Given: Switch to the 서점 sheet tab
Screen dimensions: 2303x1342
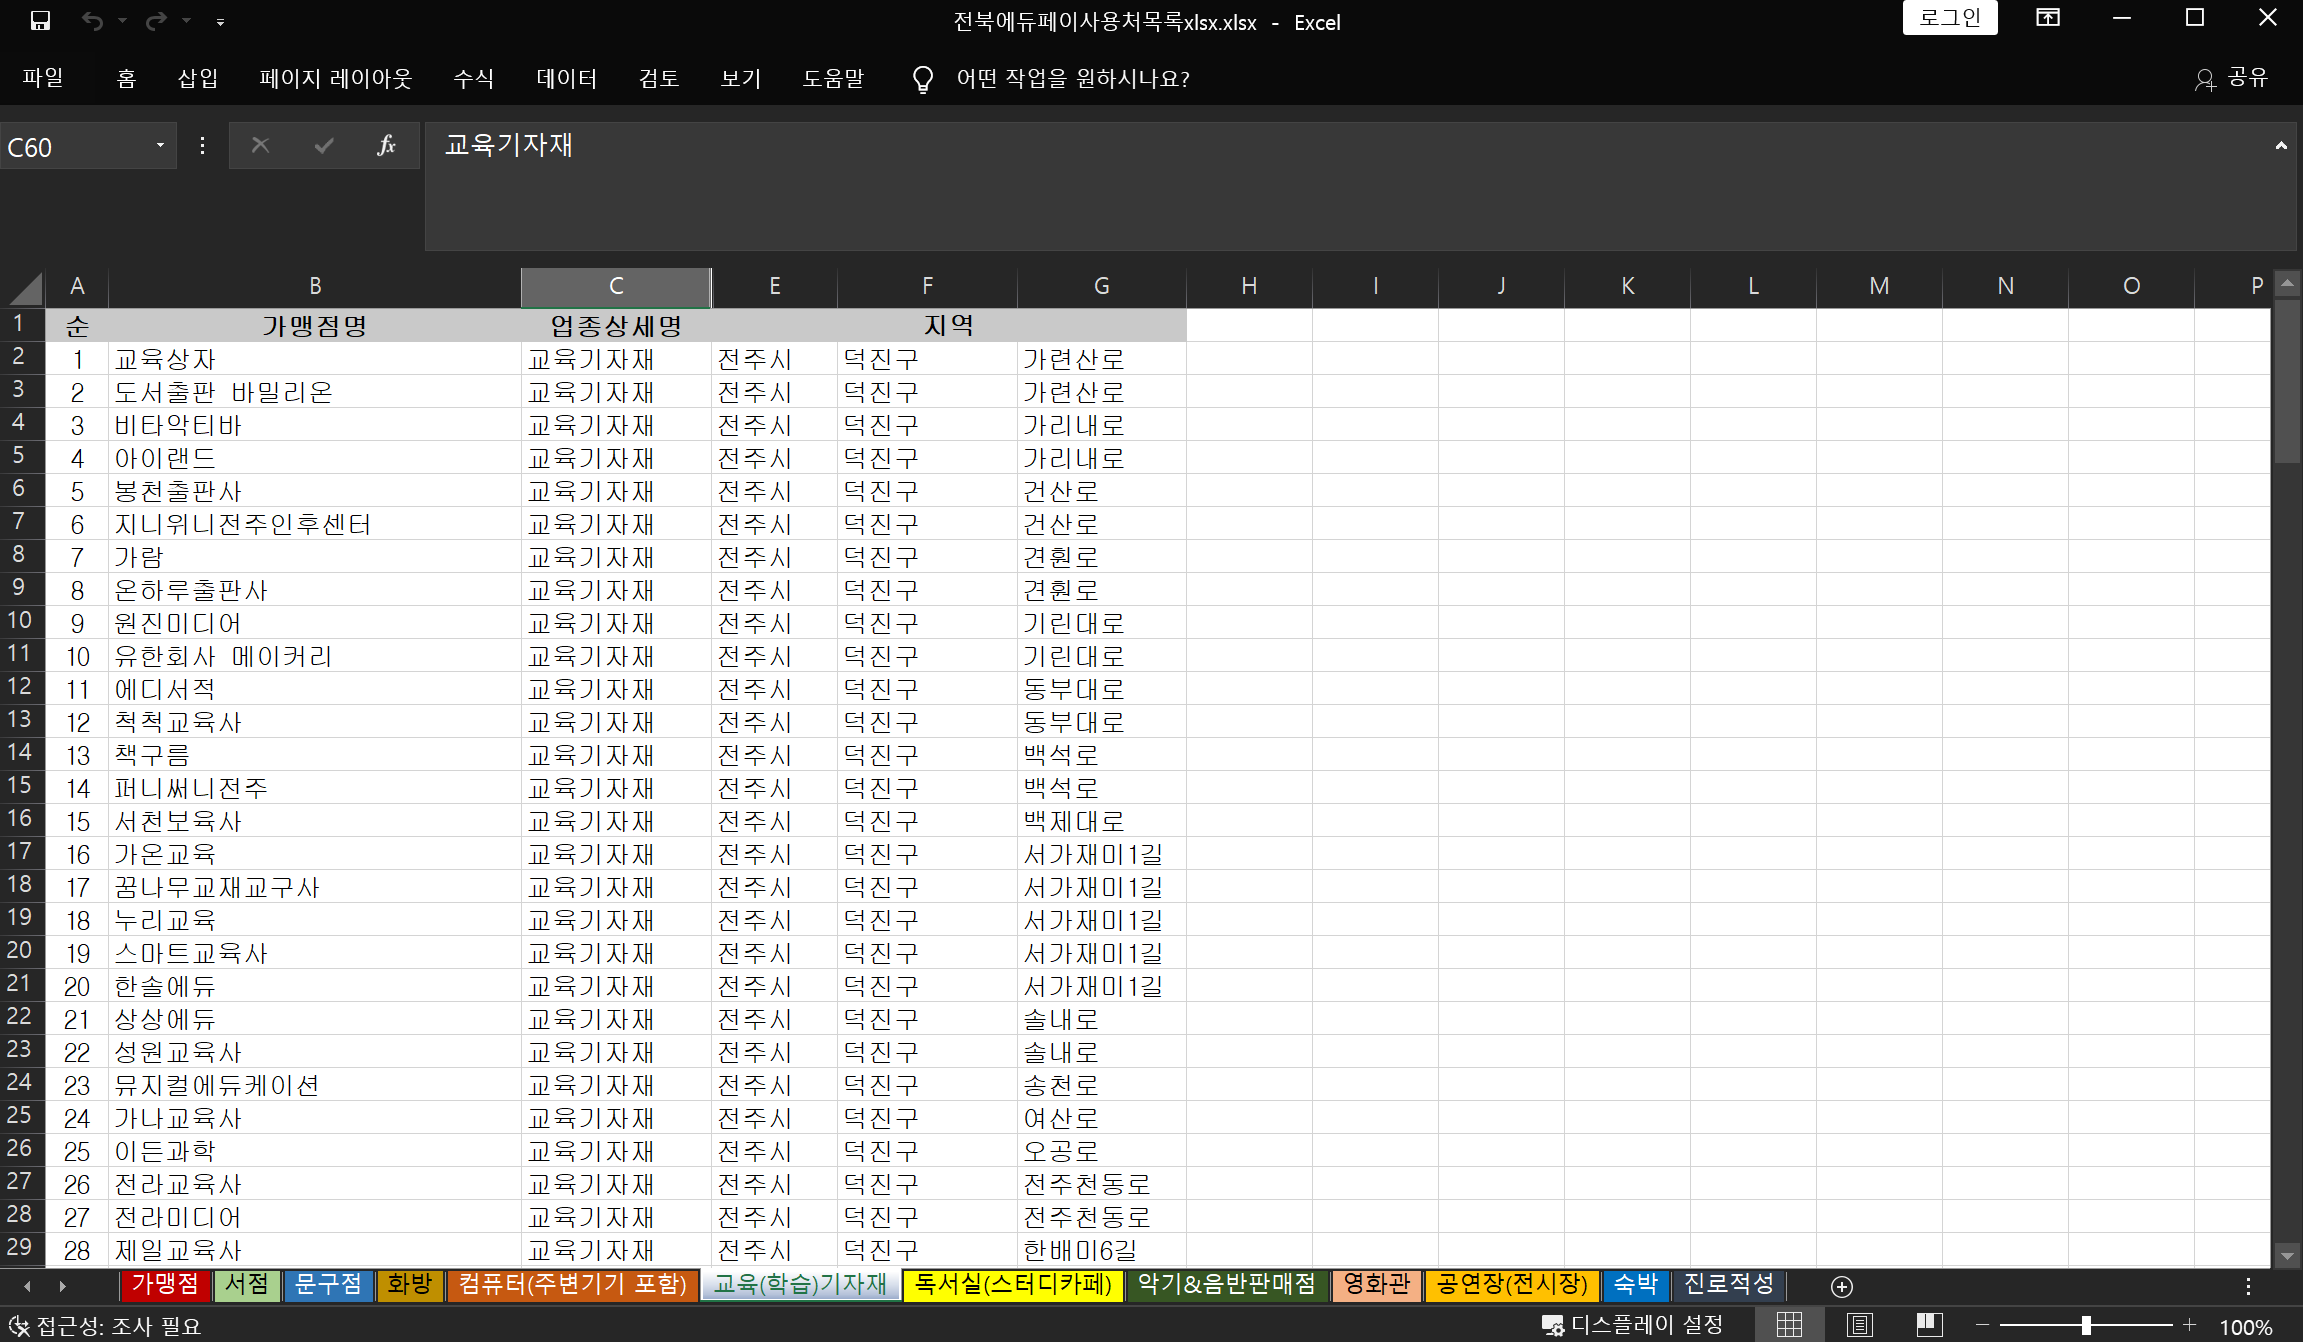Looking at the screenshot, I should [247, 1284].
